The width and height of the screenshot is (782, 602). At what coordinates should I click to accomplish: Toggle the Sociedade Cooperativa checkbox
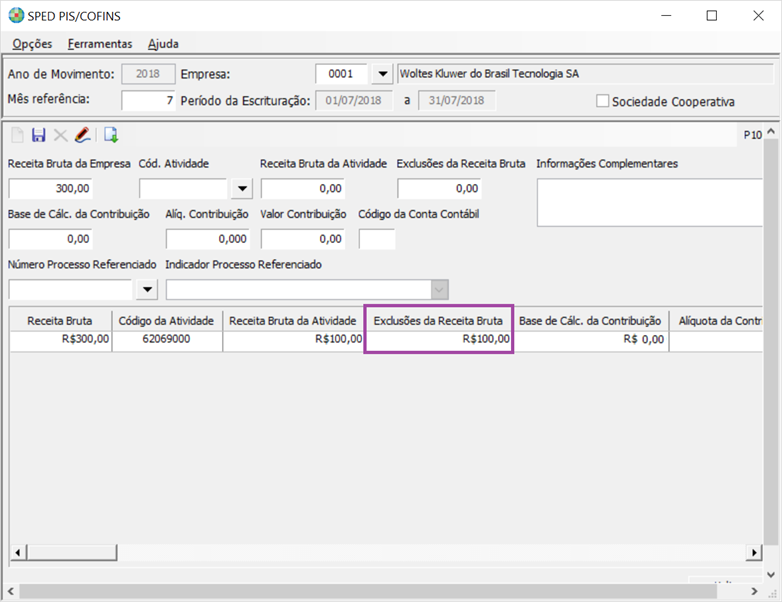pos(602,101)
